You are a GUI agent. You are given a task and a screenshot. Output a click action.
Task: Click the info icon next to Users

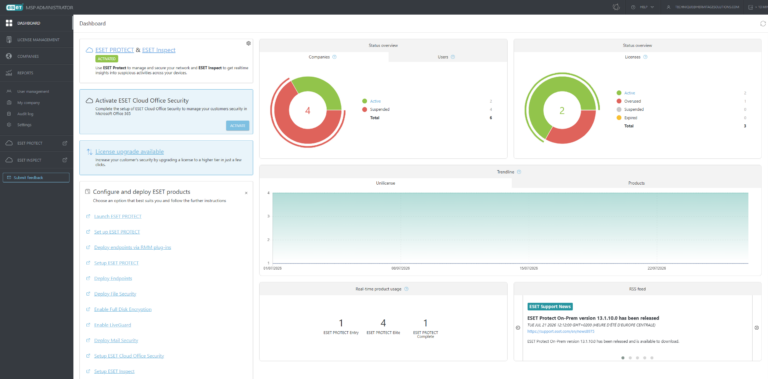tap(453, 57)
